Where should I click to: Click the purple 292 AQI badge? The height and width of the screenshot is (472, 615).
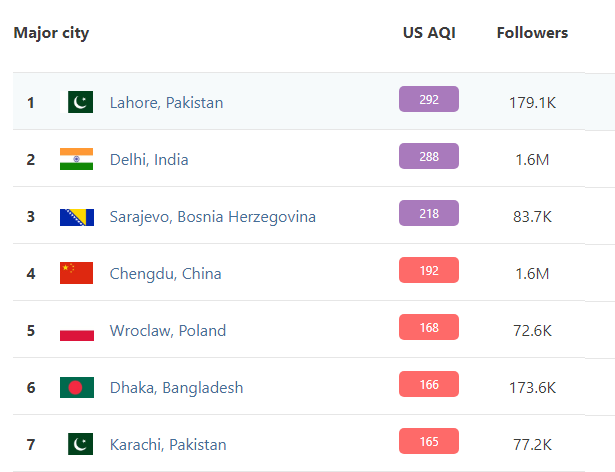click(429, 99)
